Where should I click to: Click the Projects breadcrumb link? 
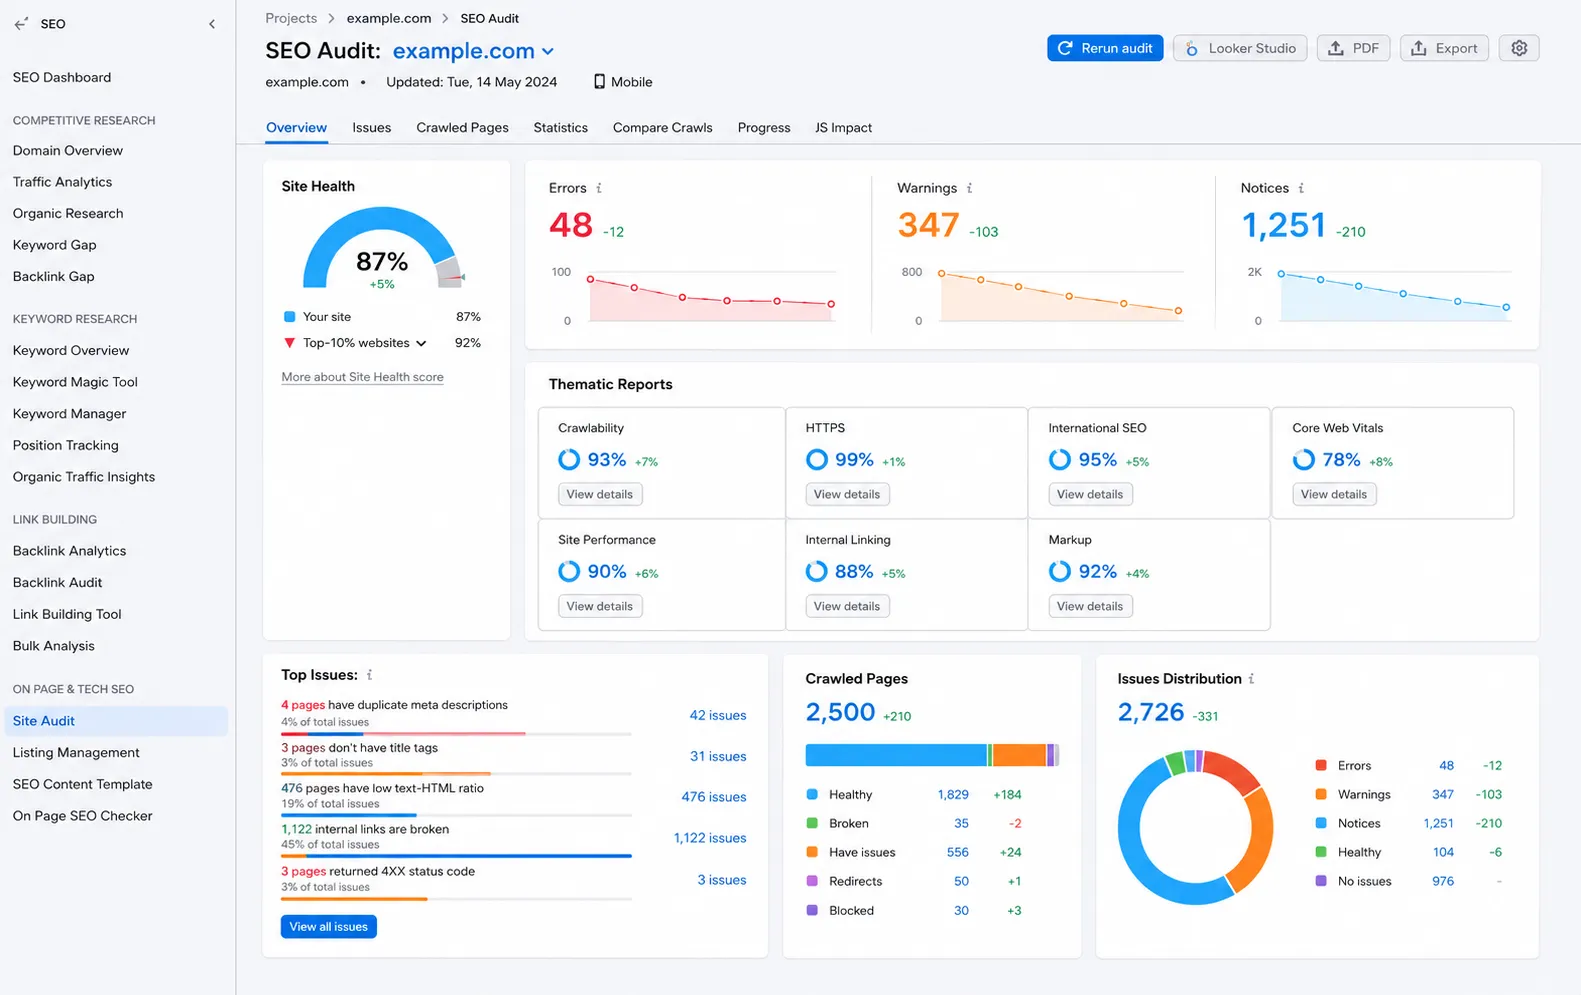point(291,18)
